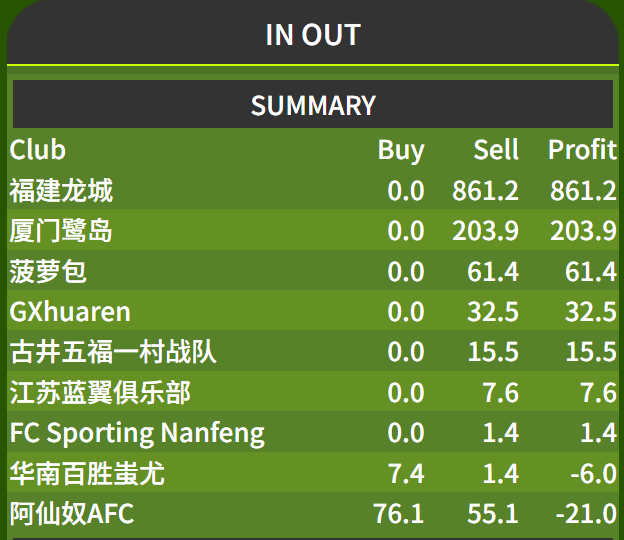Screen dimensions: 624x540
Task: Click the 861.2 profit value for 福建龙城
Action: point(583,191)
